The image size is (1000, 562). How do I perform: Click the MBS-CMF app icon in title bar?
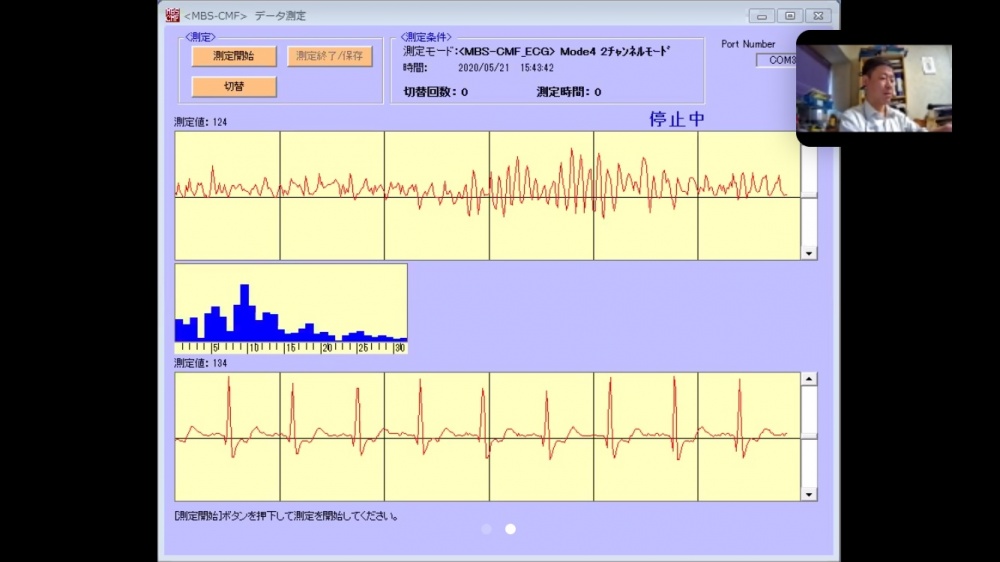click(x=173, y=15)
